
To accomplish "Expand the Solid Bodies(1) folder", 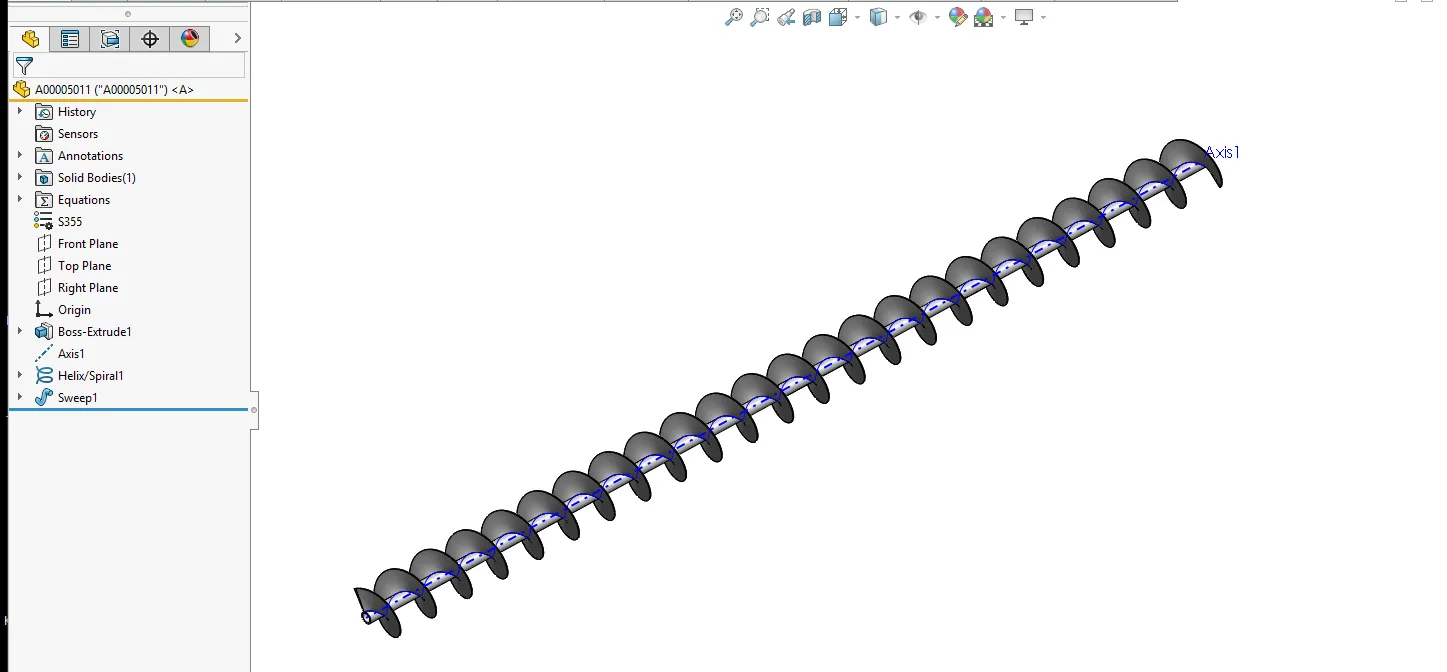I will pos(20,177).
